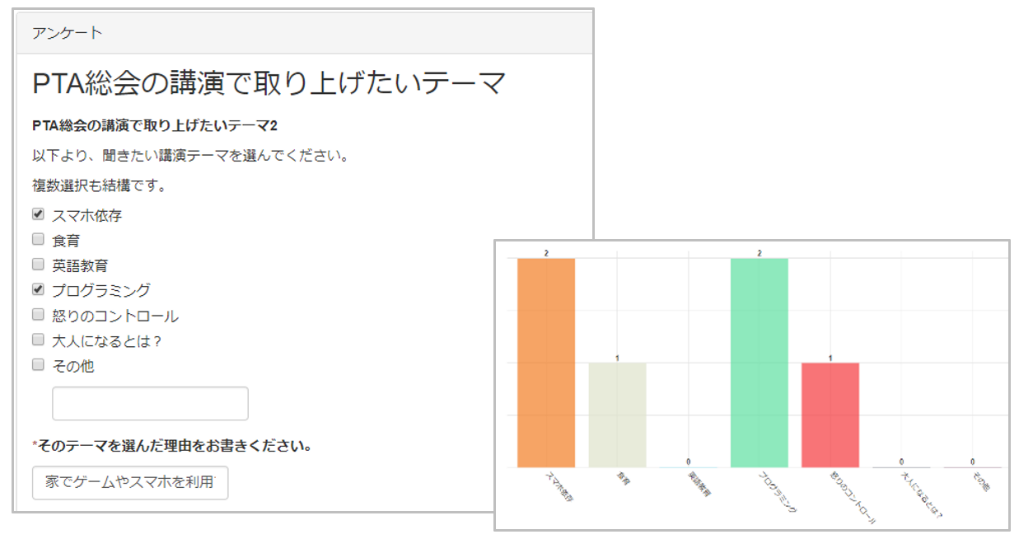Click the スマホ依存 axis label under chart

pos(558,488)
